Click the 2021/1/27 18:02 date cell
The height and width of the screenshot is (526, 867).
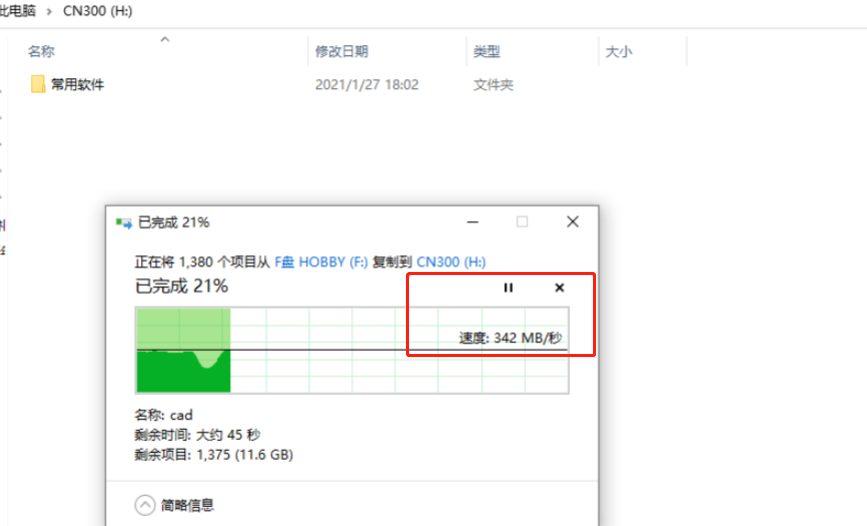pyautogui.click(x=367, y=85)
